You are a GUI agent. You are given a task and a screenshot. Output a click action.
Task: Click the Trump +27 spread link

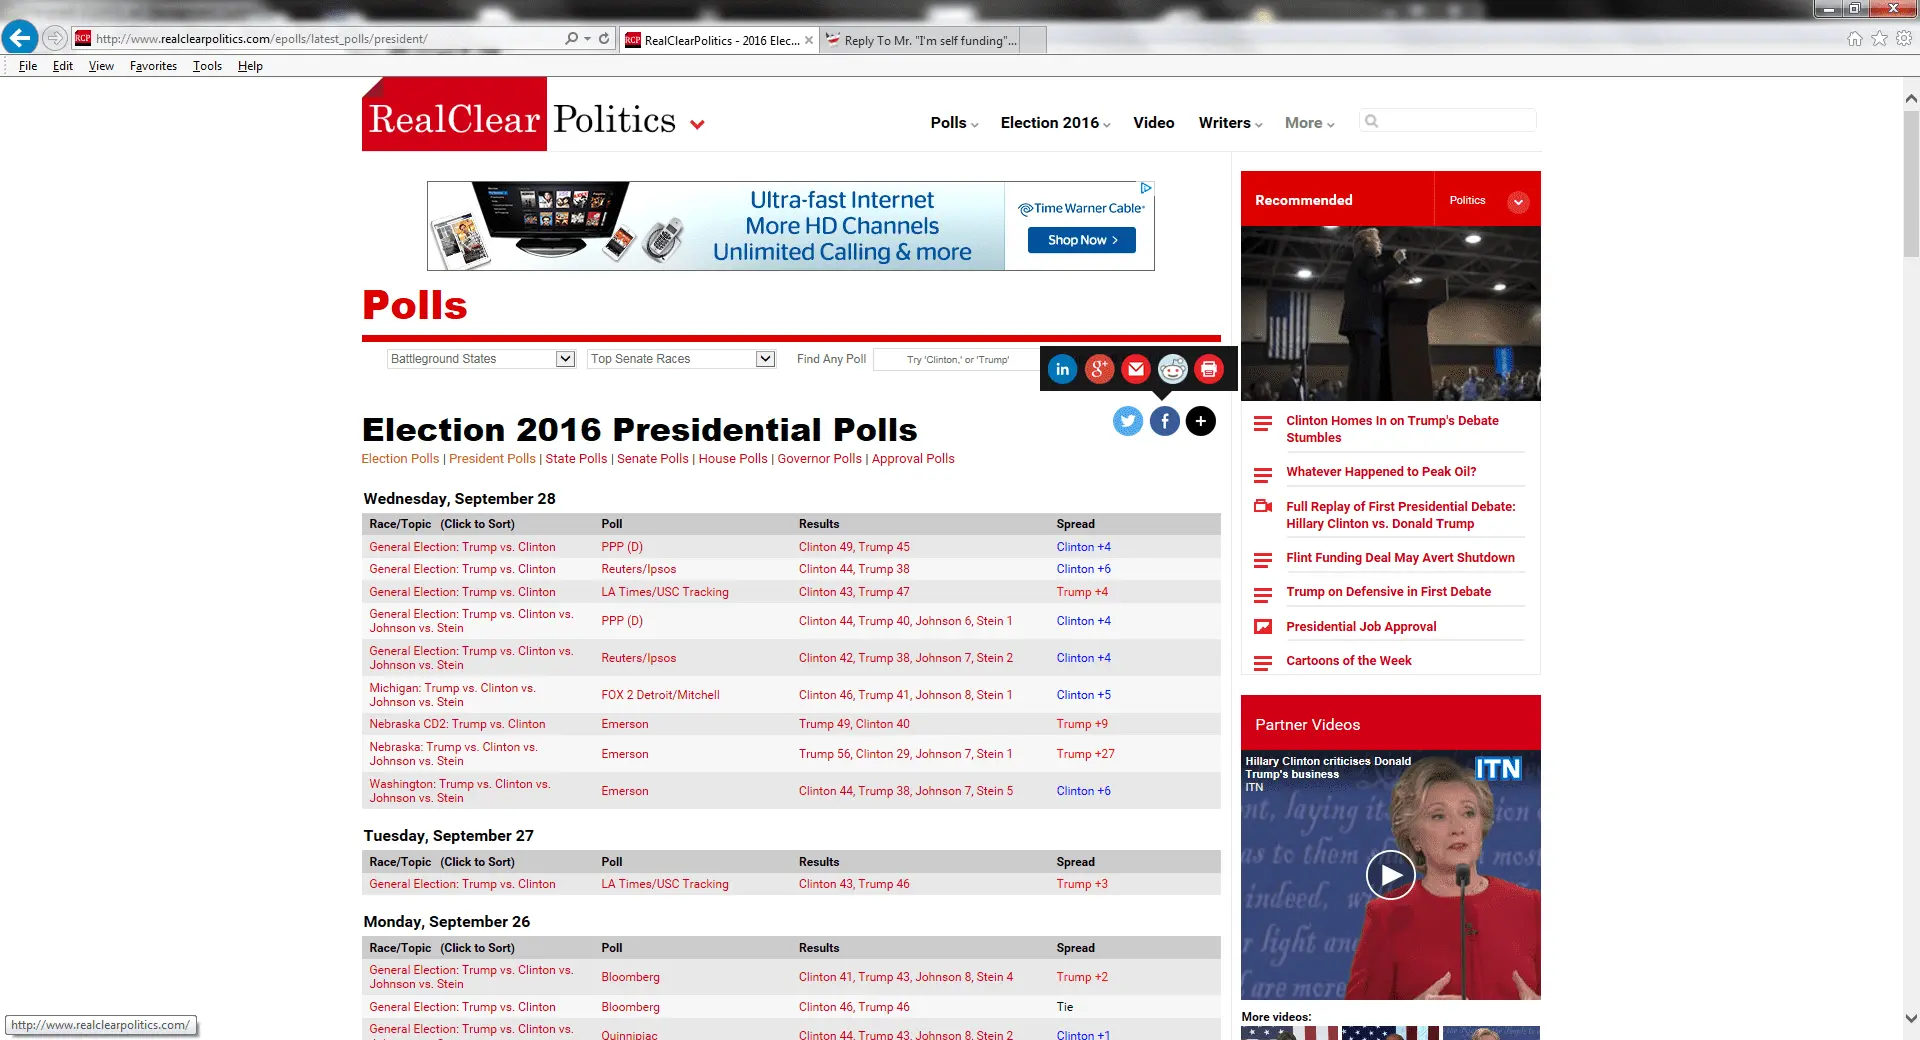1085,754
